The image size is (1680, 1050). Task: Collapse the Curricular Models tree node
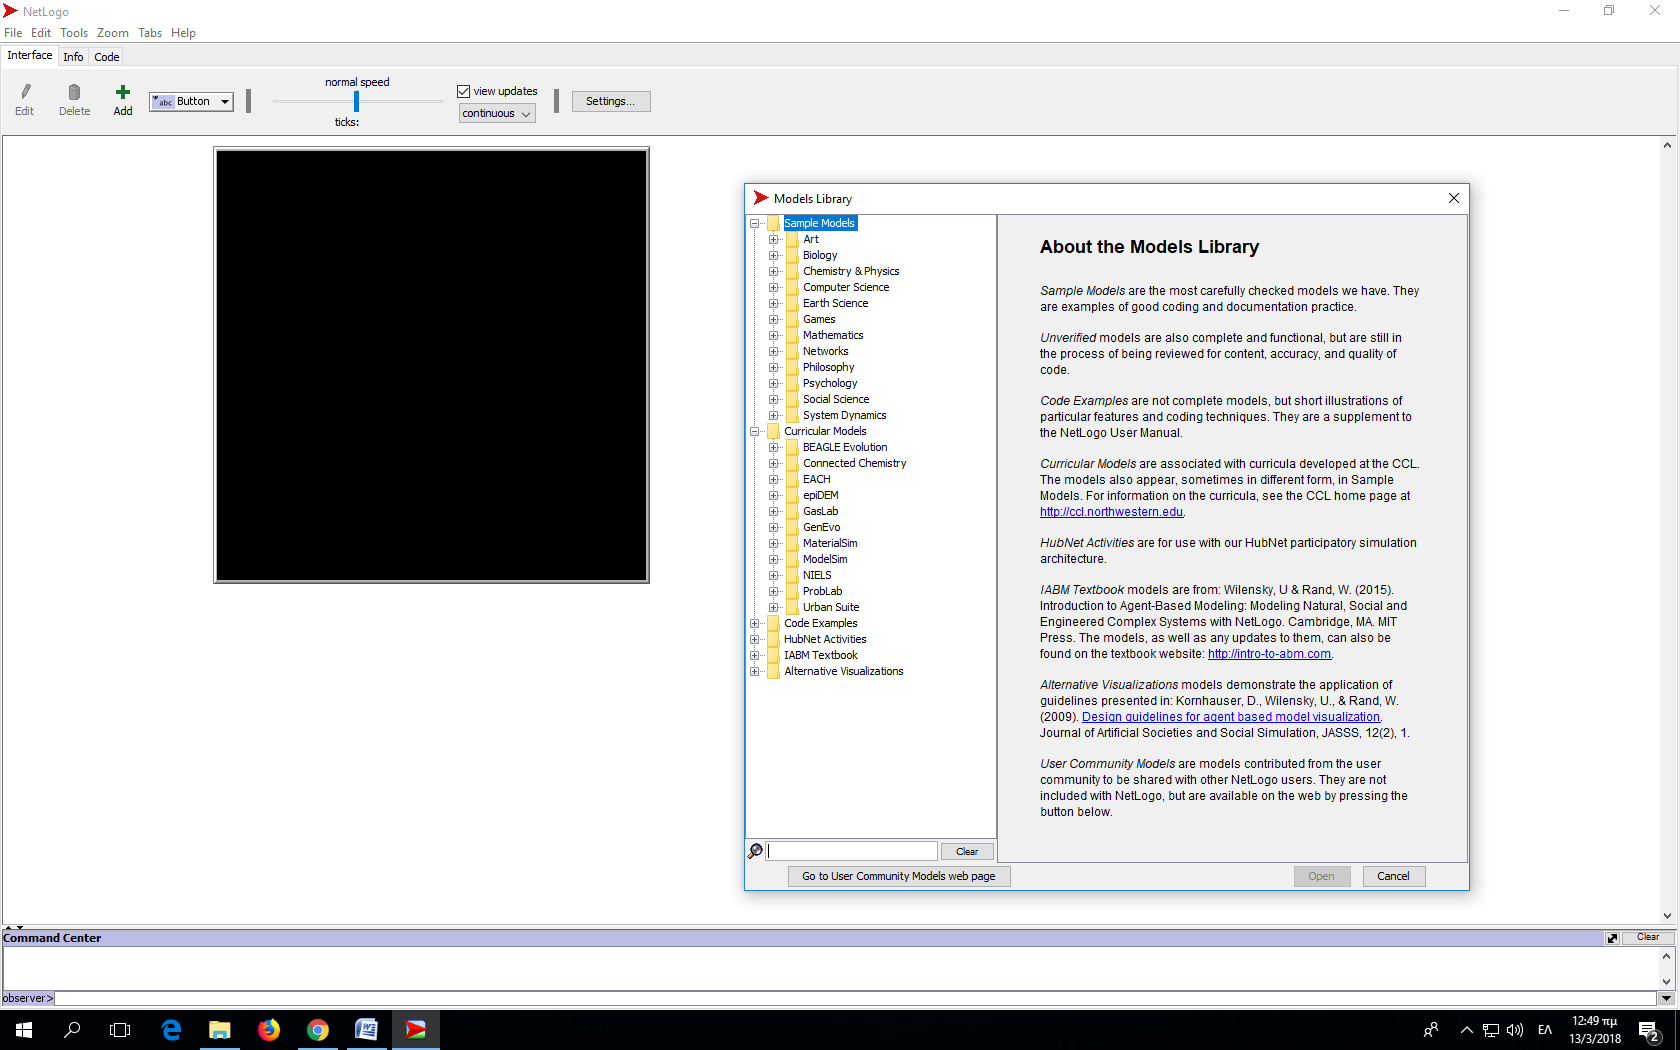tap(755, 431)
